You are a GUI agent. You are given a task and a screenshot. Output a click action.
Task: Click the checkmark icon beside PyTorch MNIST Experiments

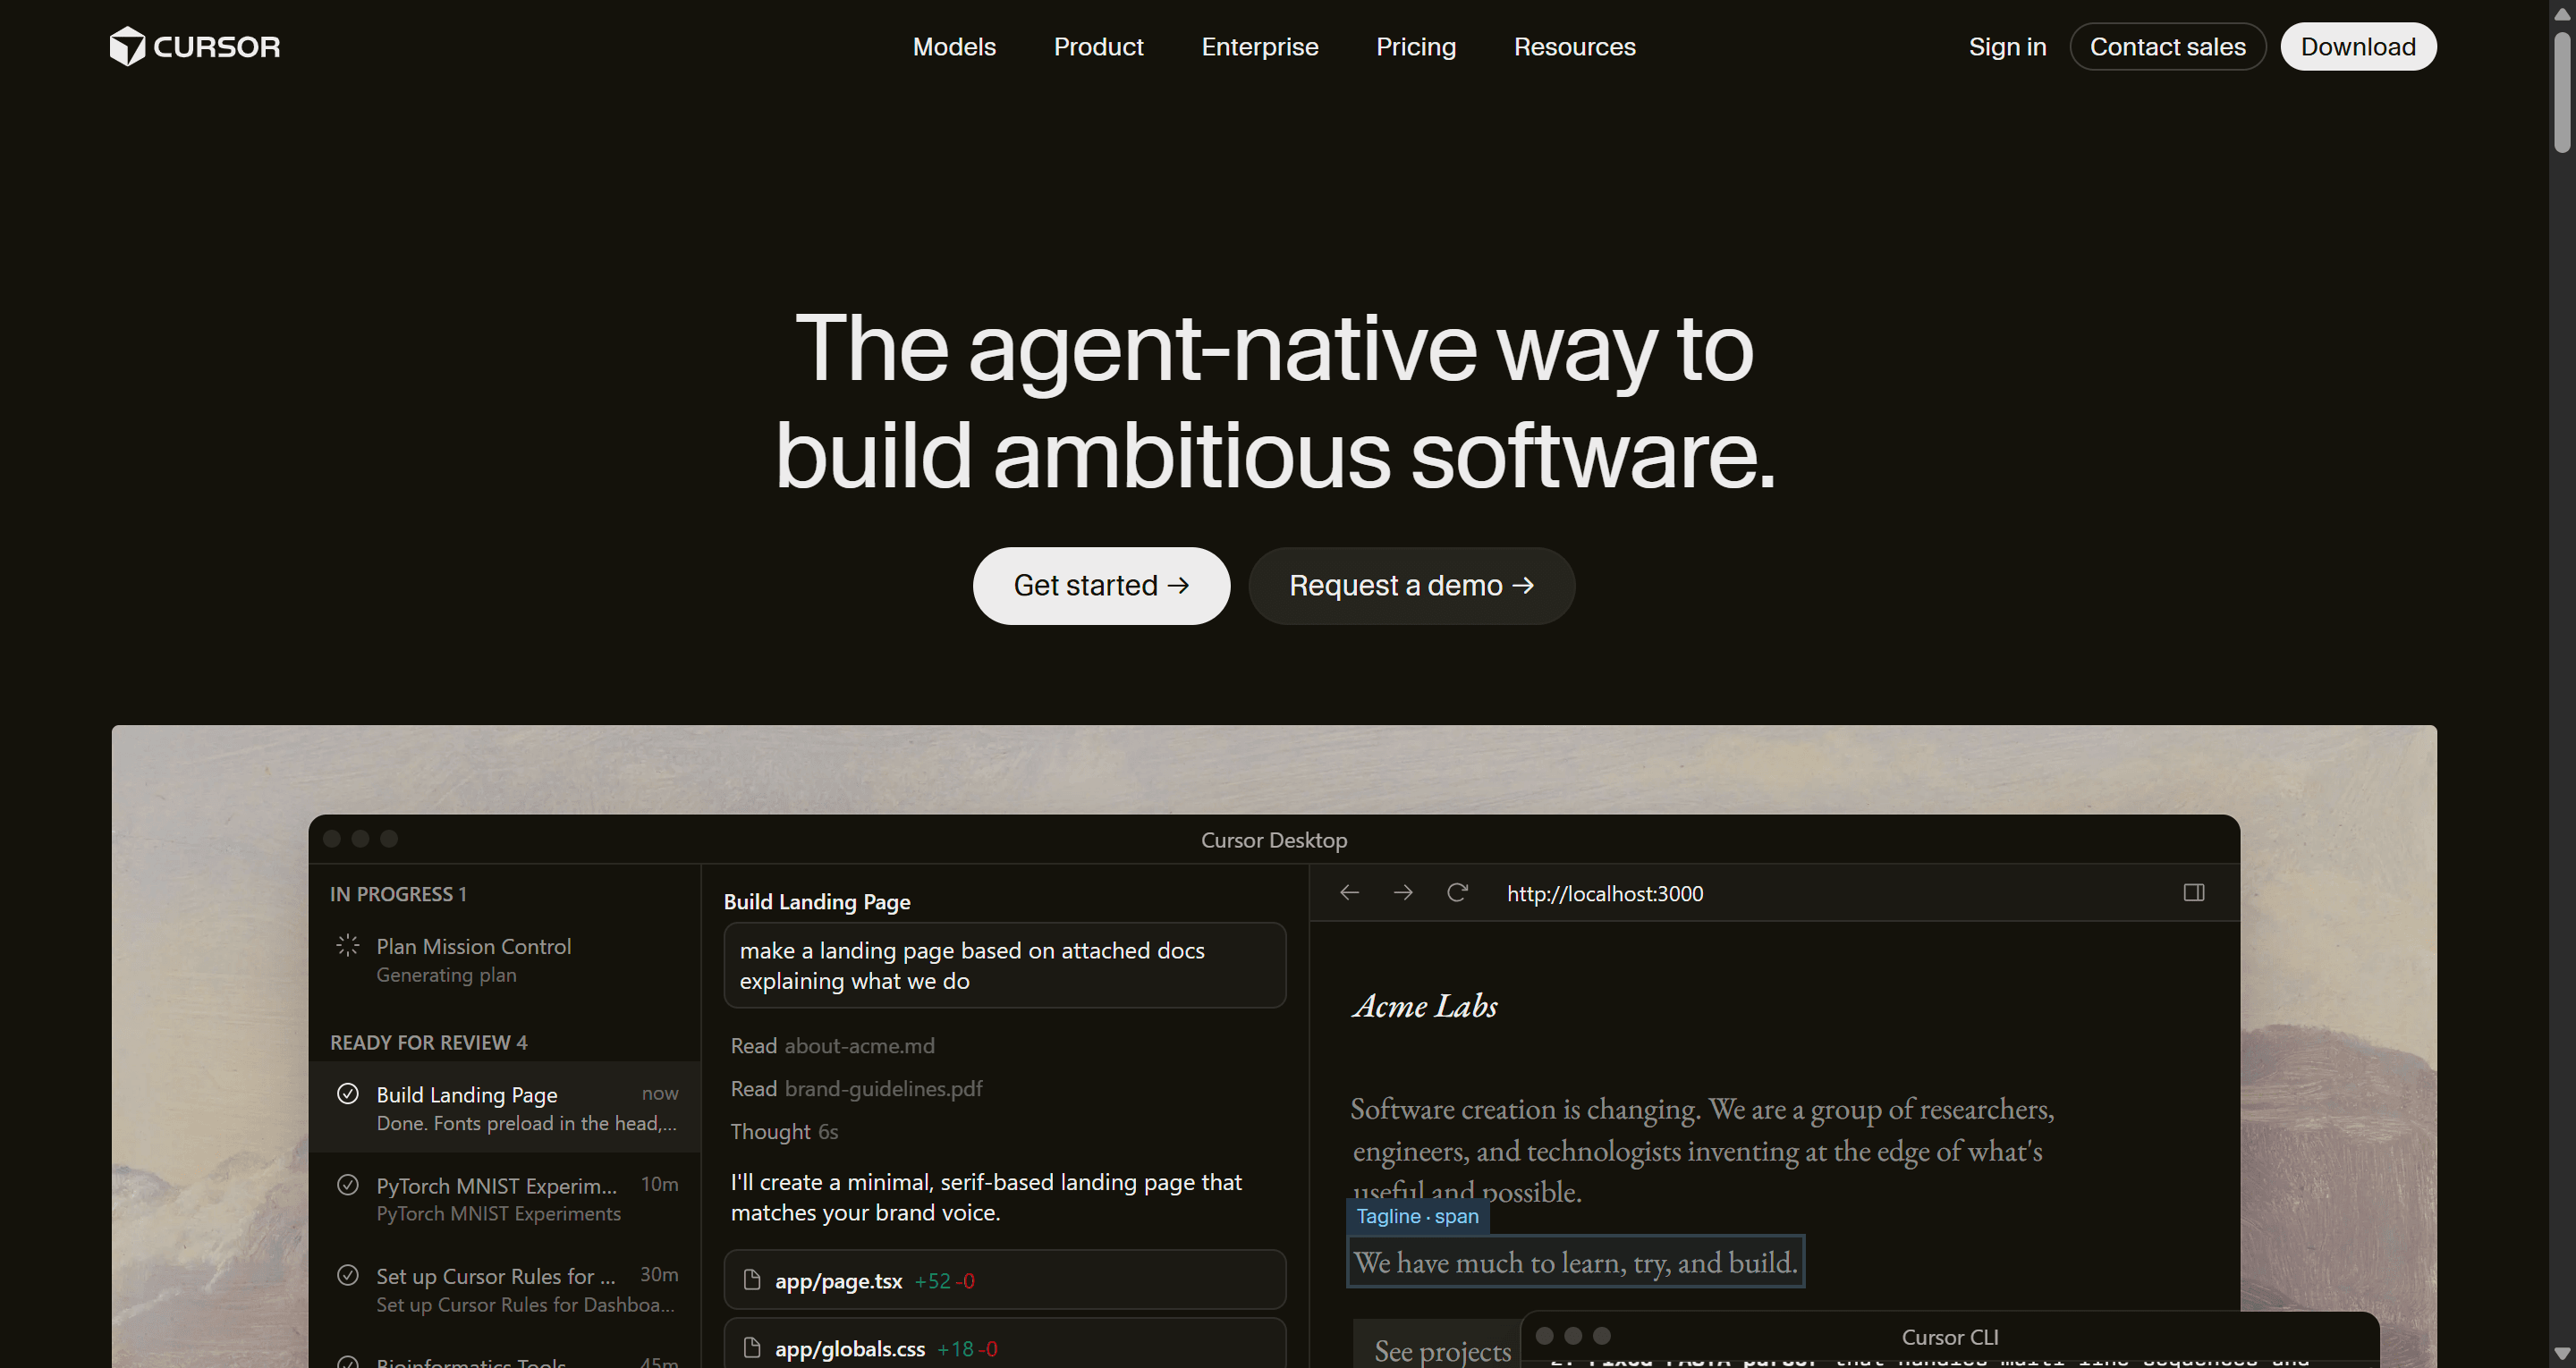tap(348, 1185)
